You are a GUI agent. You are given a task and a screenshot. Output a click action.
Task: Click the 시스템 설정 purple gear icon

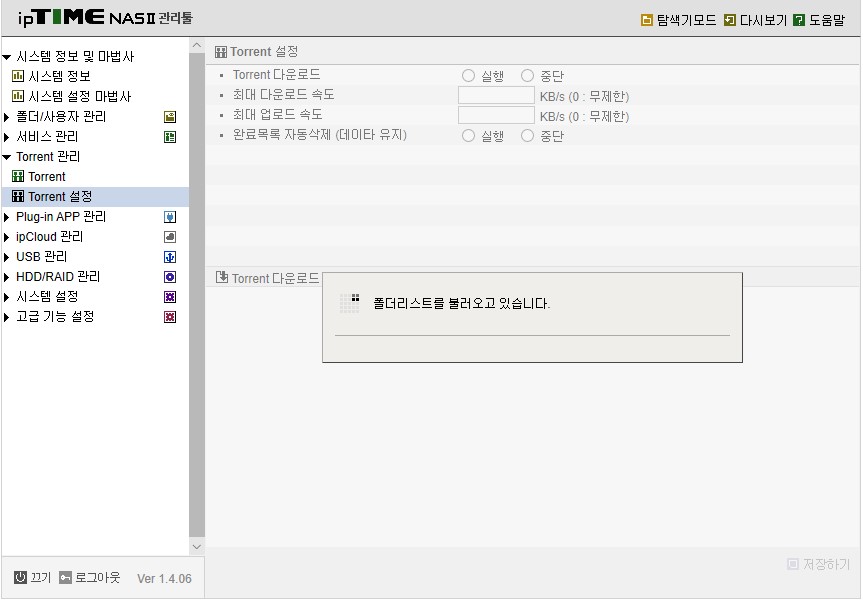170,297
